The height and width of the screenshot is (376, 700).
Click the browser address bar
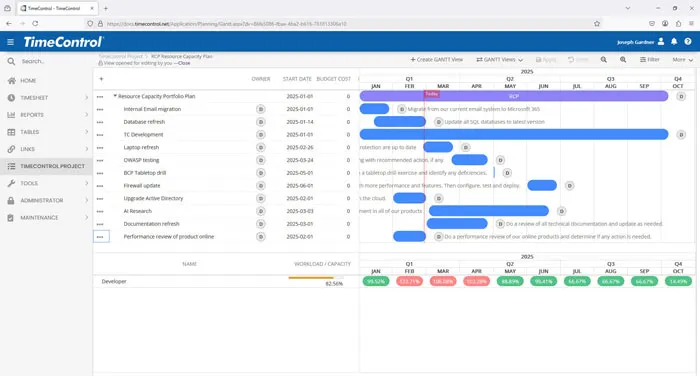pos(344,24)
